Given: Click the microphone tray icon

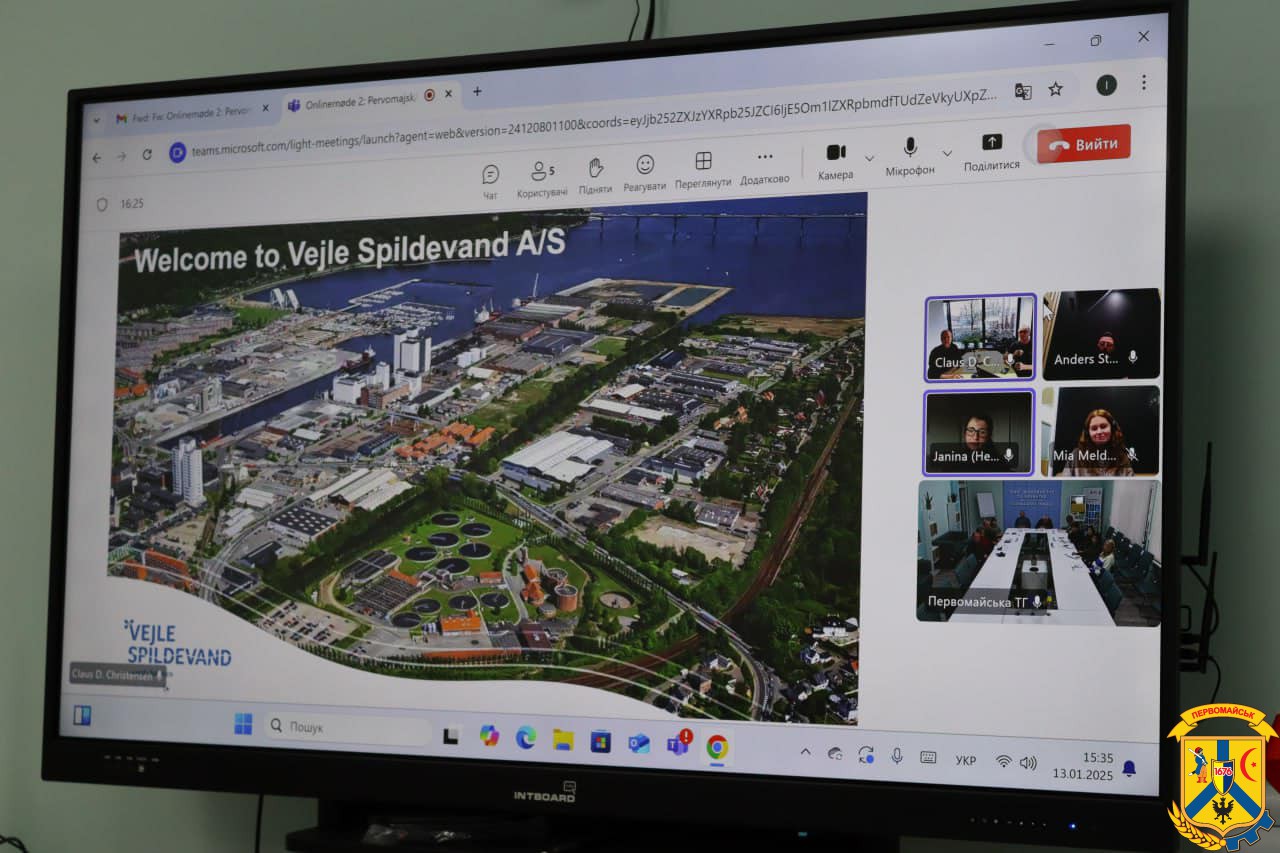Looking at the screenshot, I should (x=897, y=756).
